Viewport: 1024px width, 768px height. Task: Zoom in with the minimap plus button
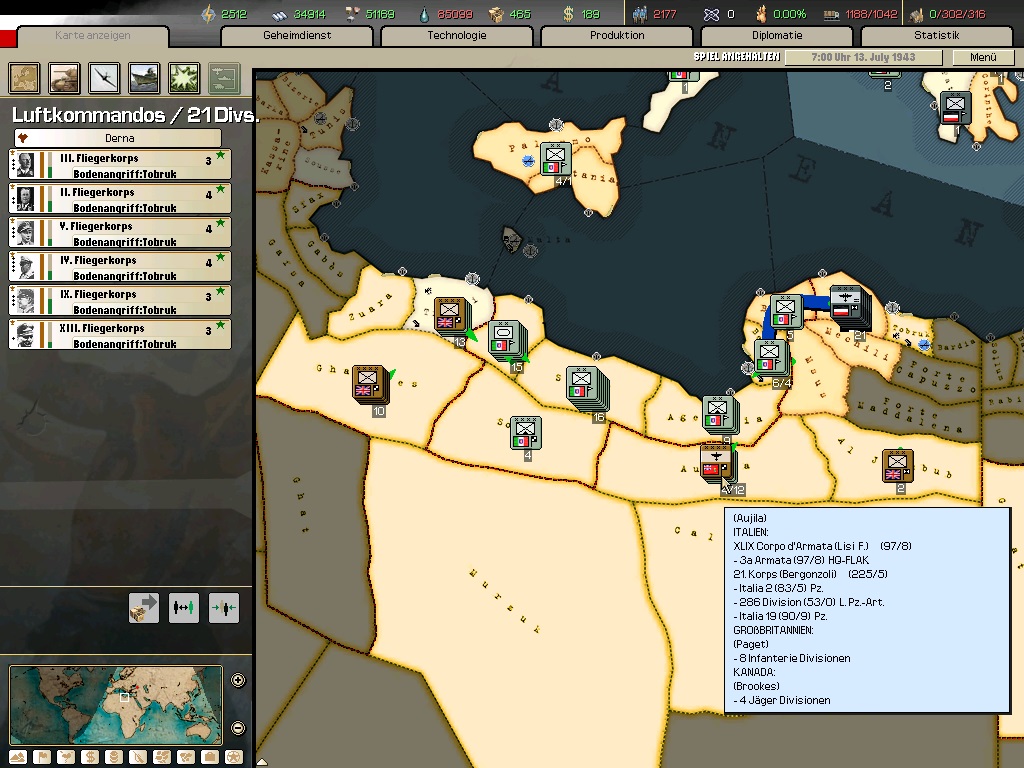coord(238,680)
